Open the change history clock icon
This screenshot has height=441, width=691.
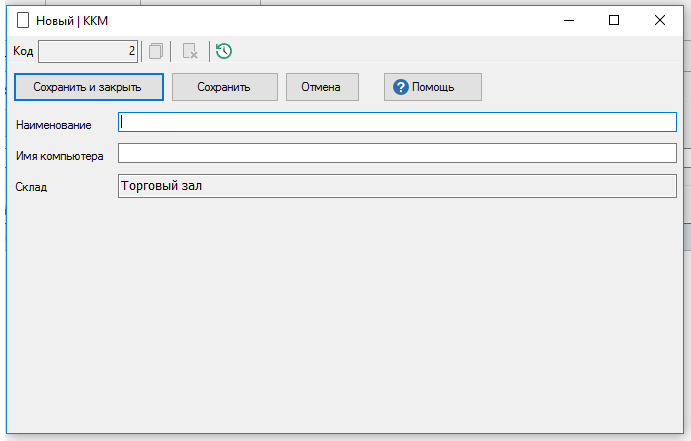tap(224, 51)
